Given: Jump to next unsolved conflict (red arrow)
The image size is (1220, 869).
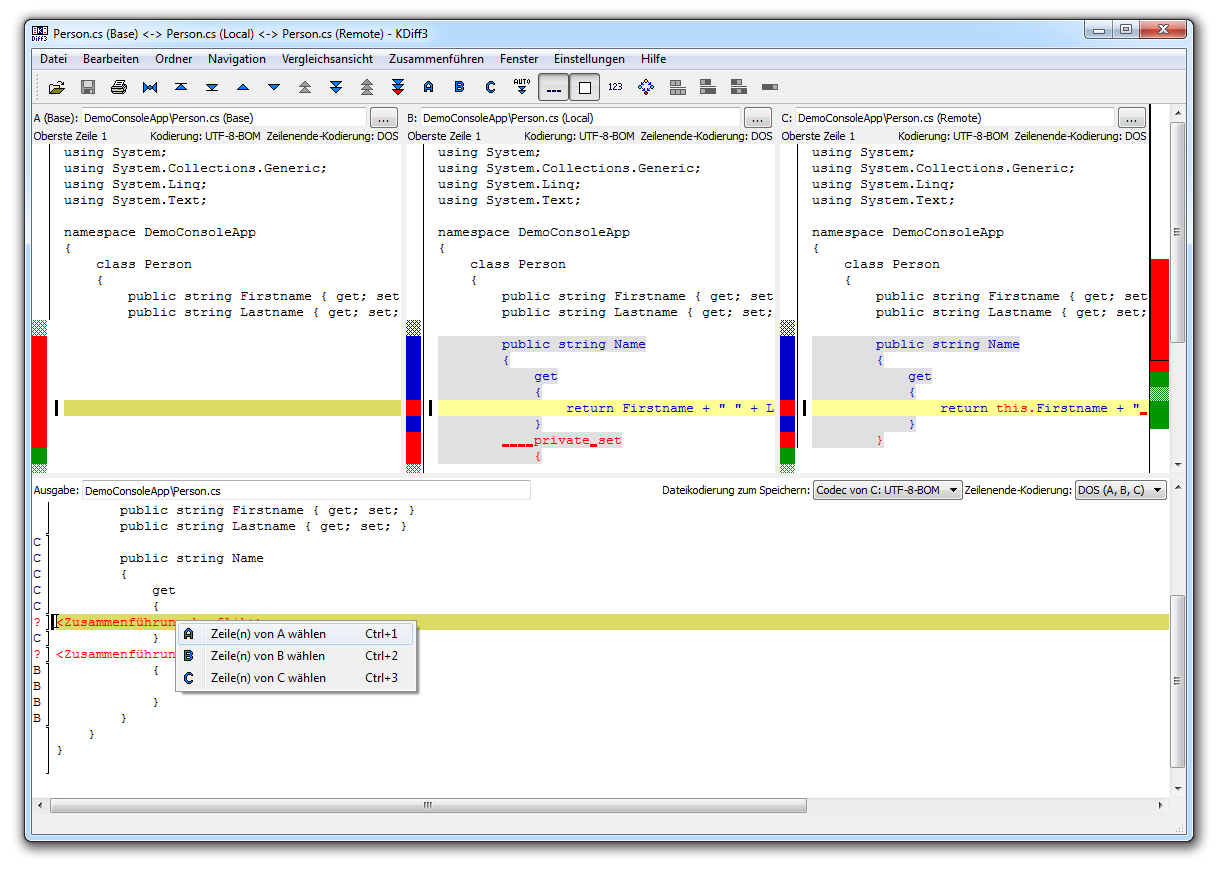Looking at the screenshot, I should [398, 87].
